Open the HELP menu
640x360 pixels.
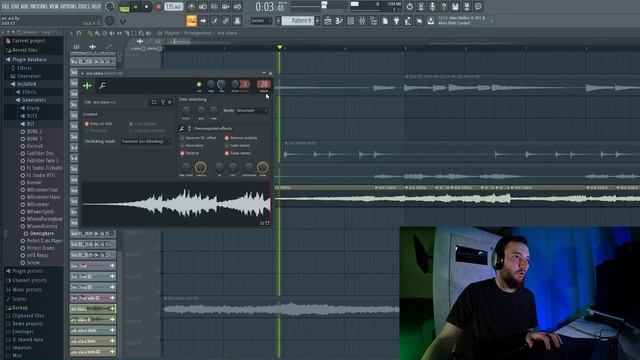pos(96,7)
